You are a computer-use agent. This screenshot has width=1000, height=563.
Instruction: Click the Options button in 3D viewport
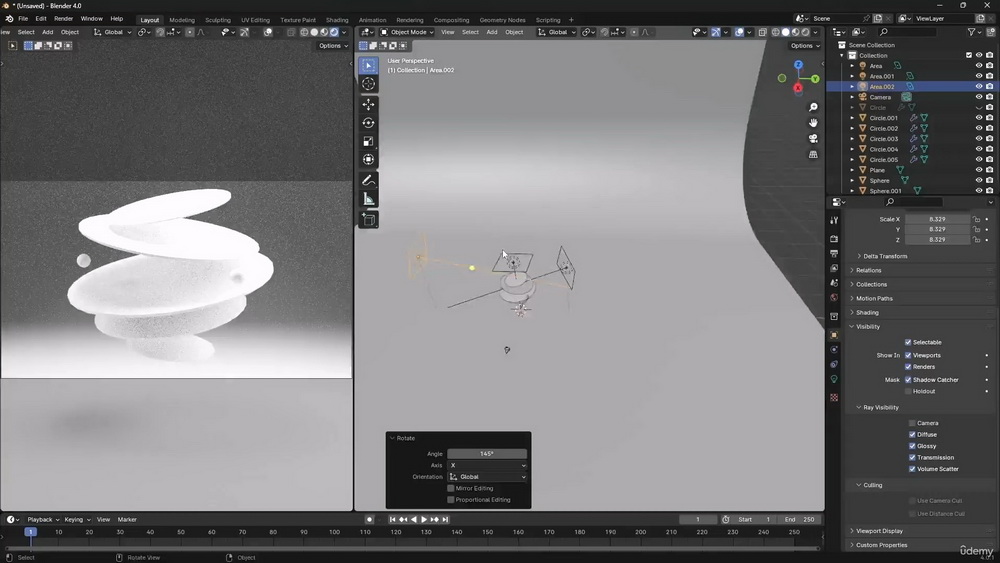pos(805,46)
